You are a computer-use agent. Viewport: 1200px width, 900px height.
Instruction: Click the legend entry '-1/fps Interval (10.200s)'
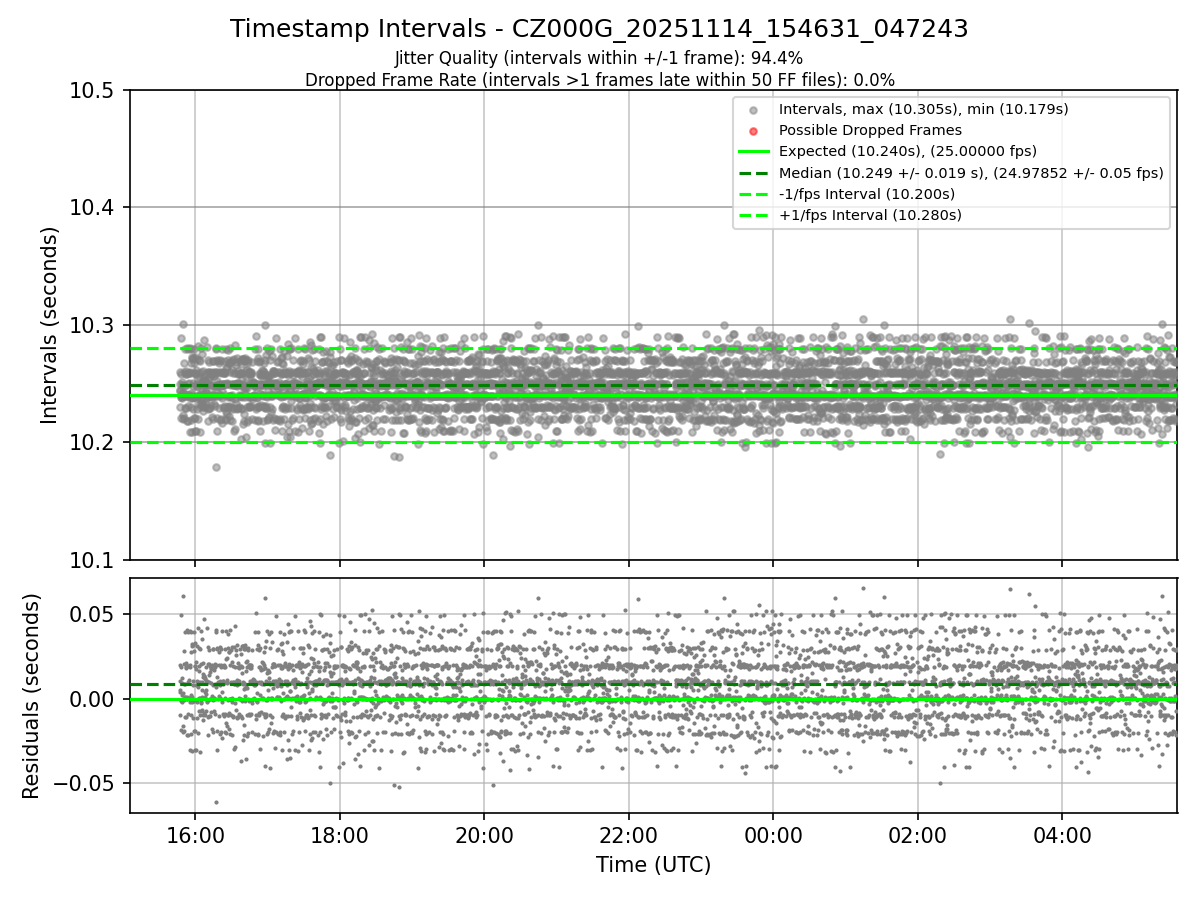click(x=867, y=193)
